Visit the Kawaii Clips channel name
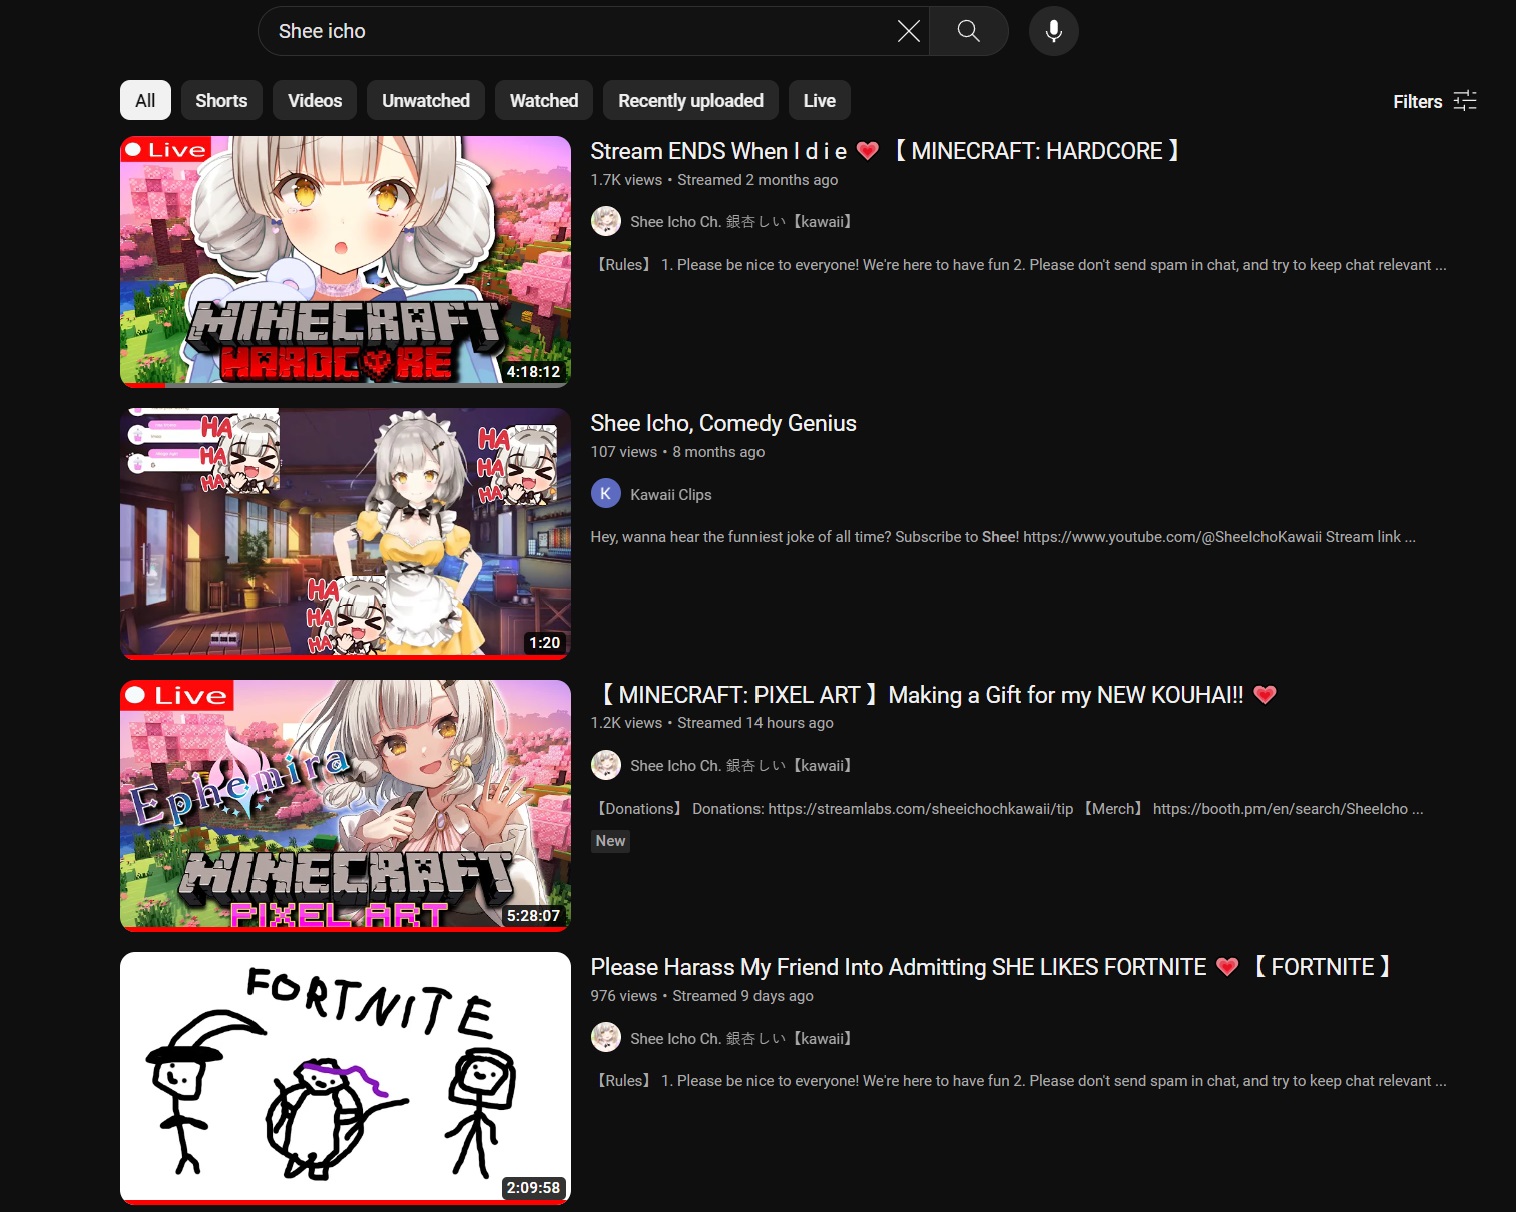 [671, 495]
